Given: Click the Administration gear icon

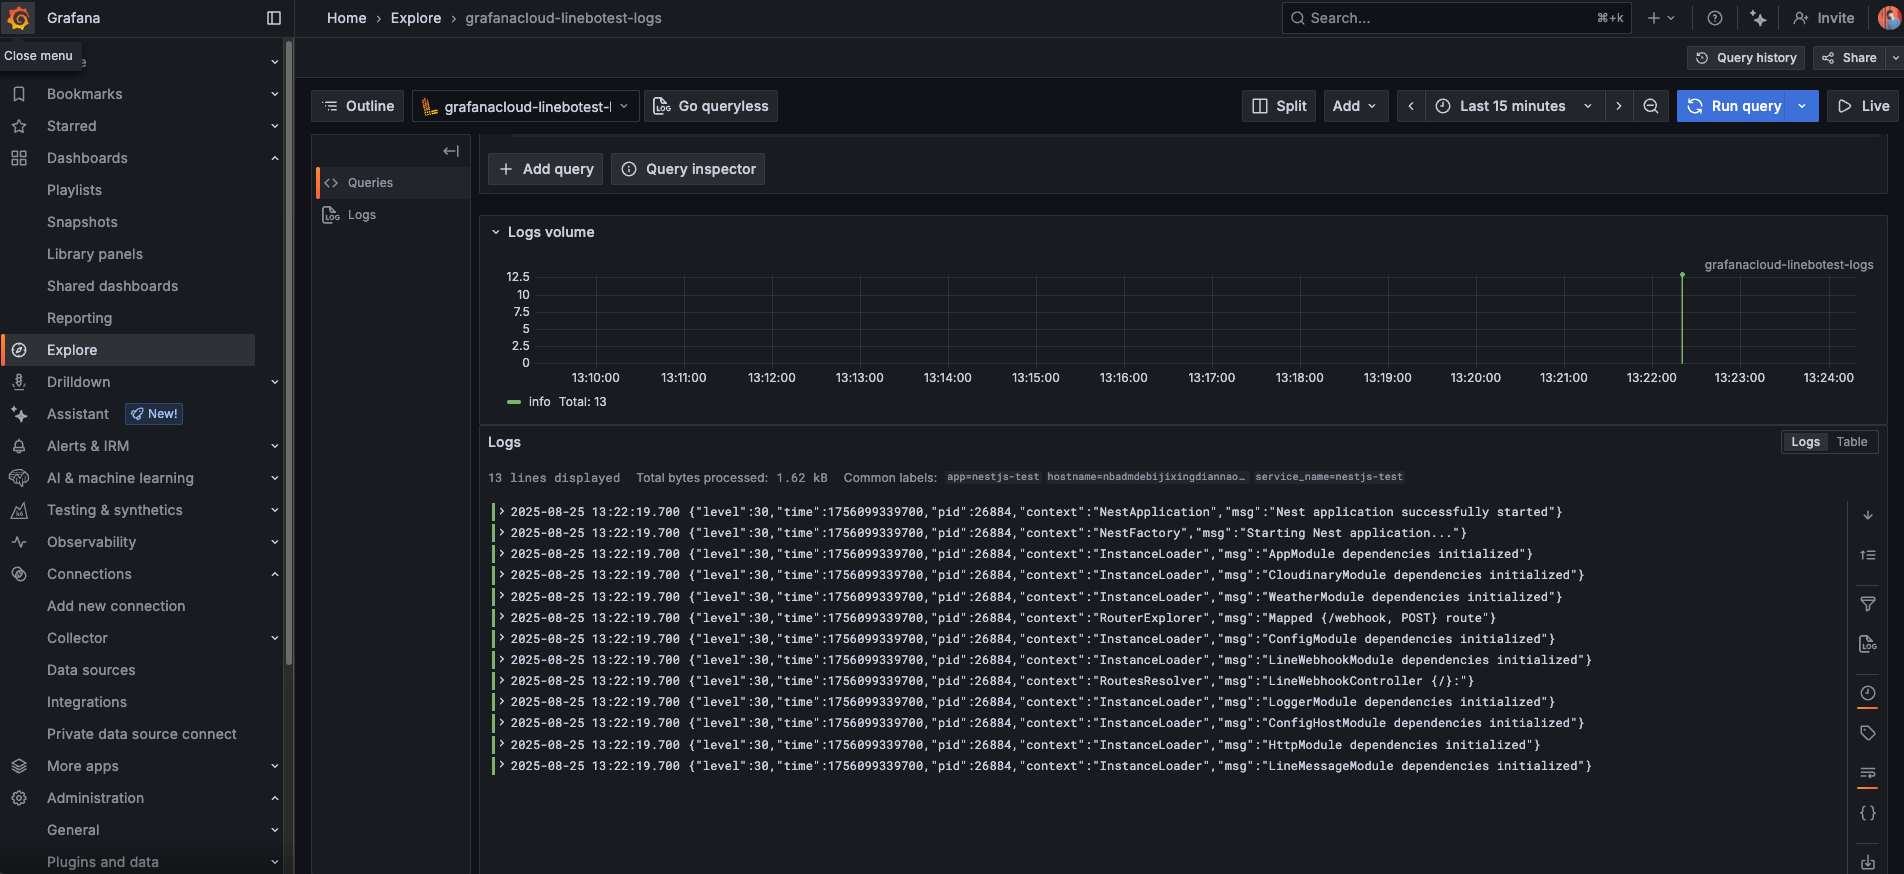Looking at the screenshot, I should [19, 798].
